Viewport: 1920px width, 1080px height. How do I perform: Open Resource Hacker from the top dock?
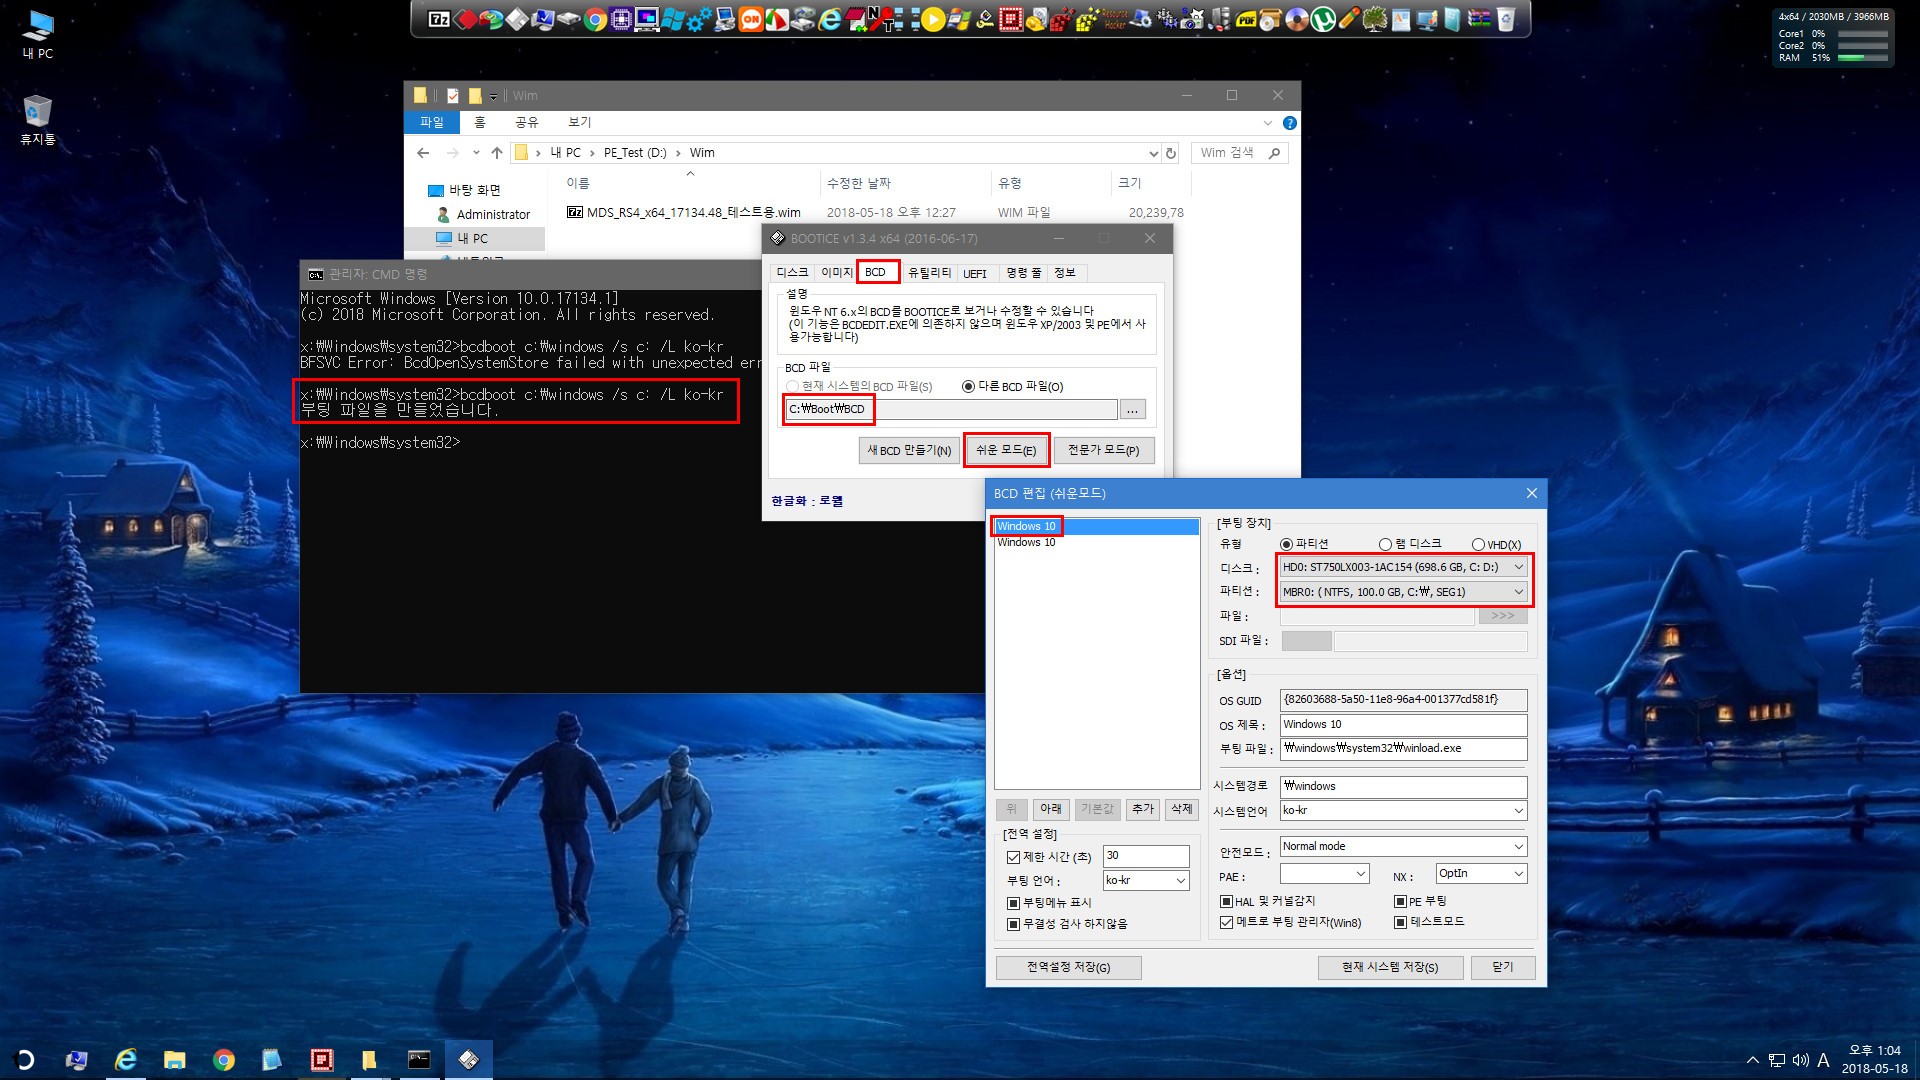(x=1114, y=19)
